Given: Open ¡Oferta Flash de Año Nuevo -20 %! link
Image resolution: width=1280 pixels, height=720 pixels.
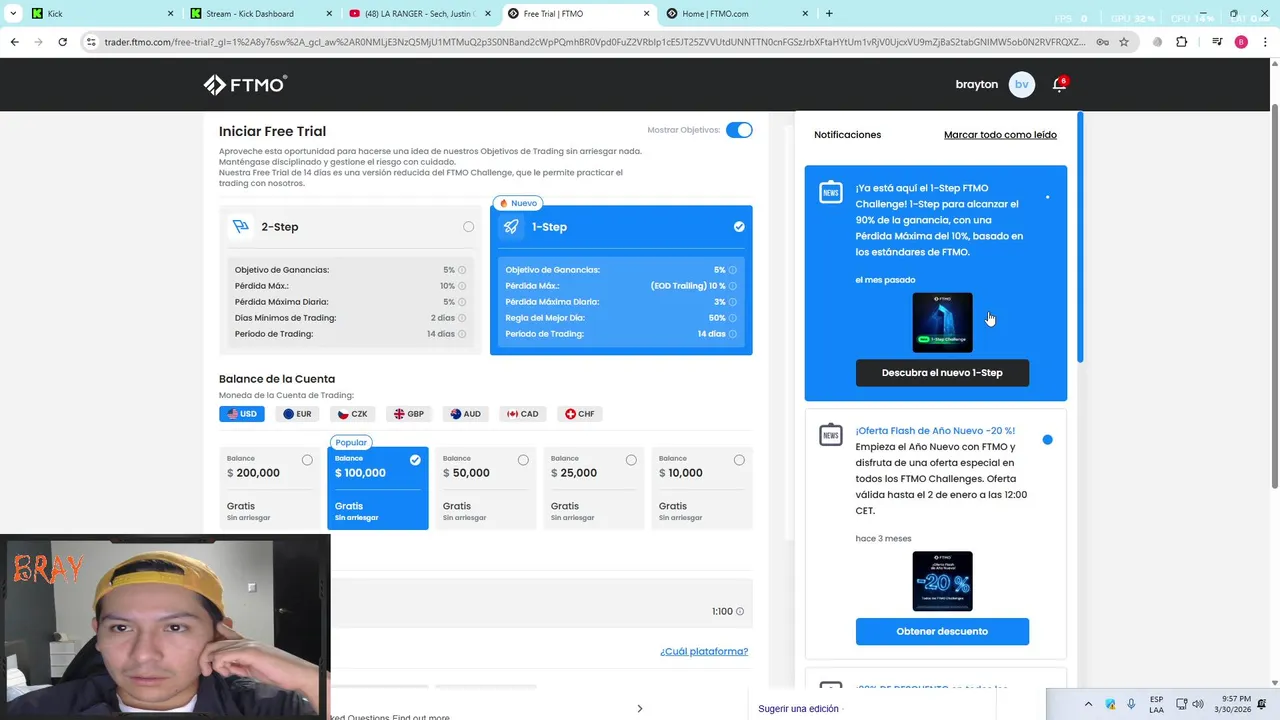Looking at the screenshot, I should click(935, 431).
